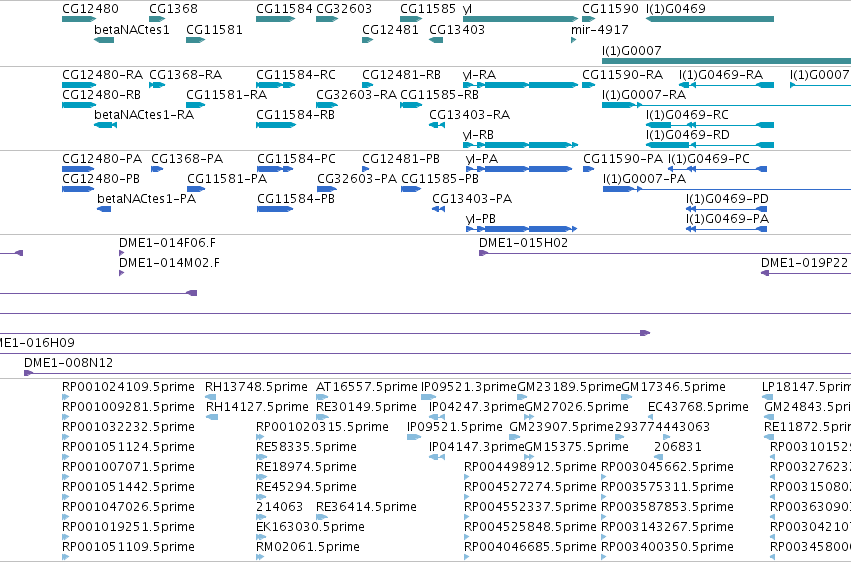Click the AT16557.5prime EST label

[x=367, y=387]
